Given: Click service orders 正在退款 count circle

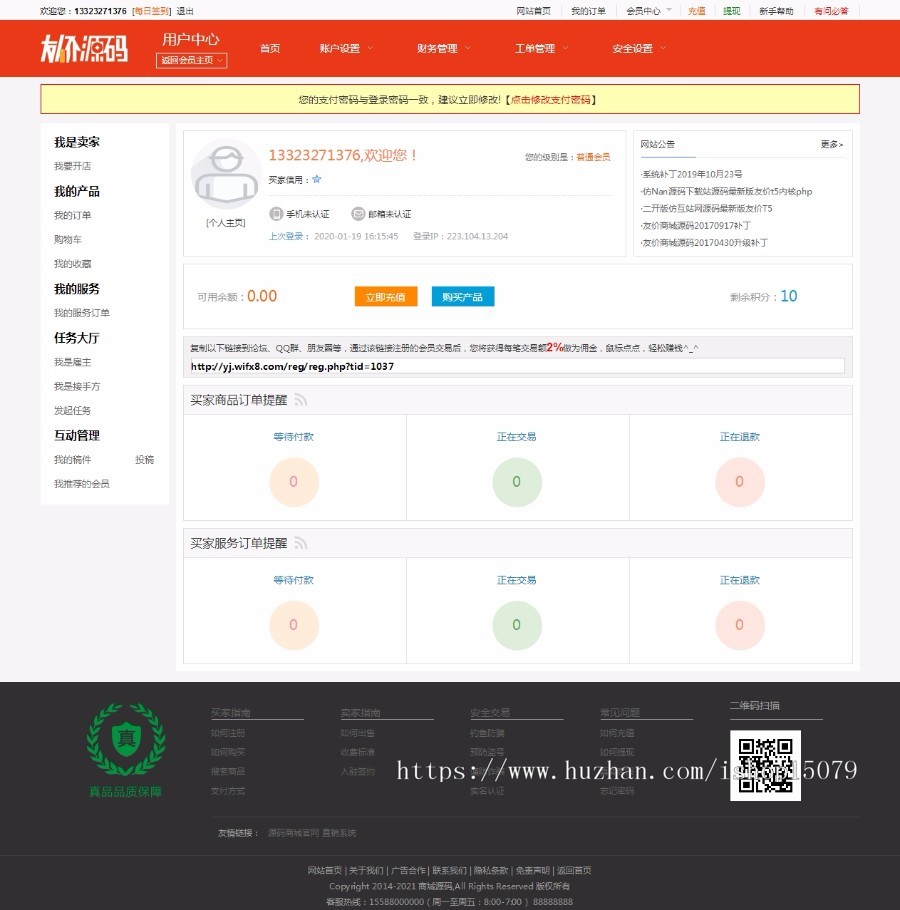Looking at the screenshot, I should [740, 625].
